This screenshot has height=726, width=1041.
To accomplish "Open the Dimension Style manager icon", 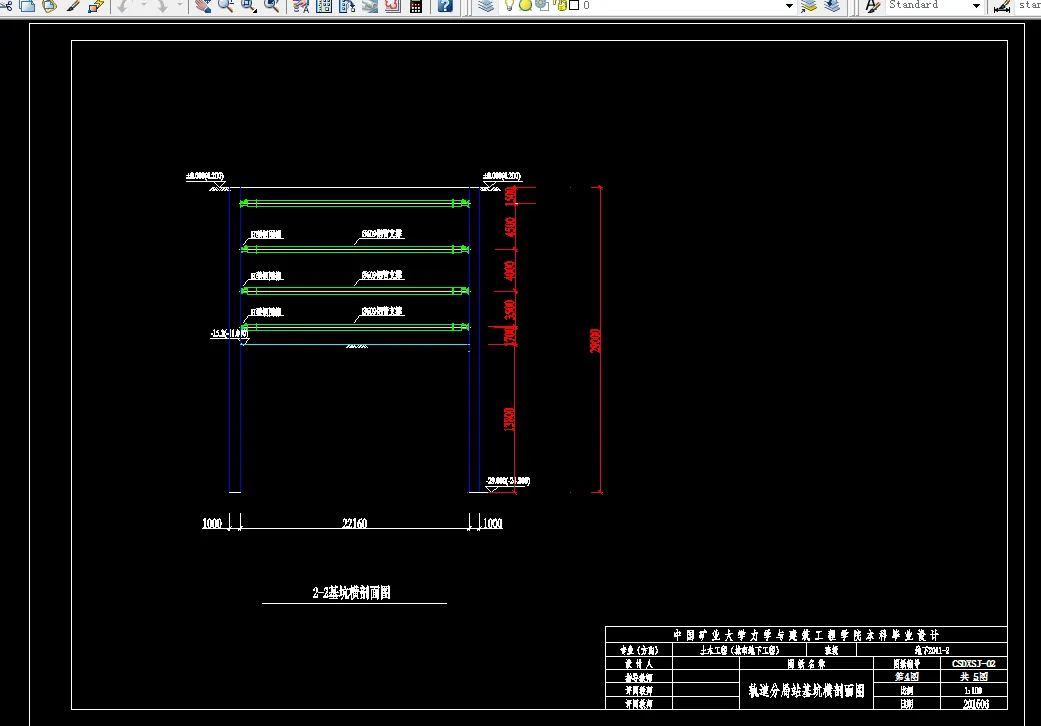I will pos(1002,6).
